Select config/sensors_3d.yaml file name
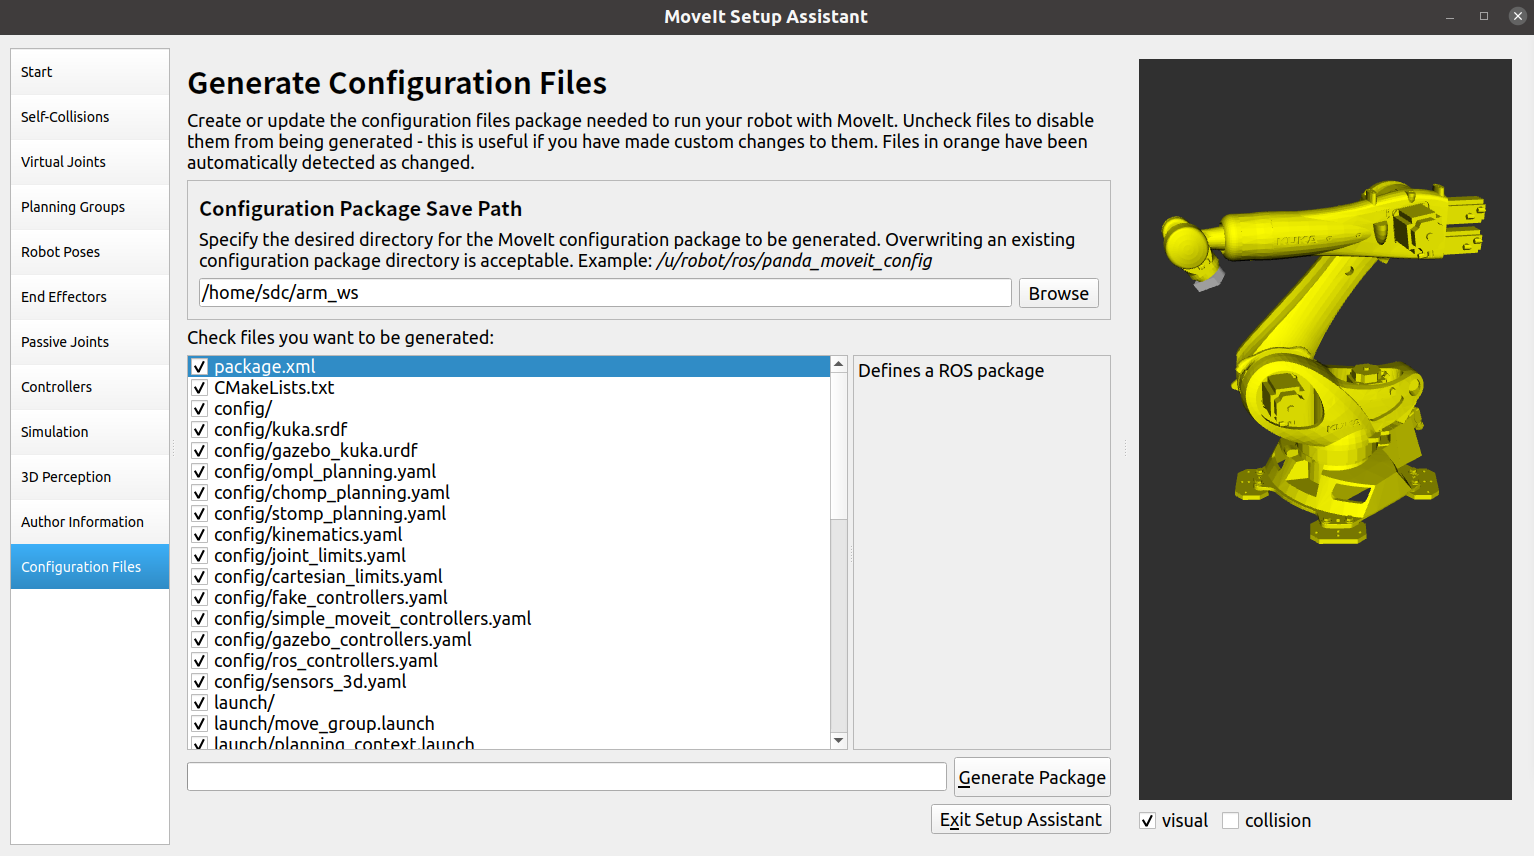 pos(310,682)
